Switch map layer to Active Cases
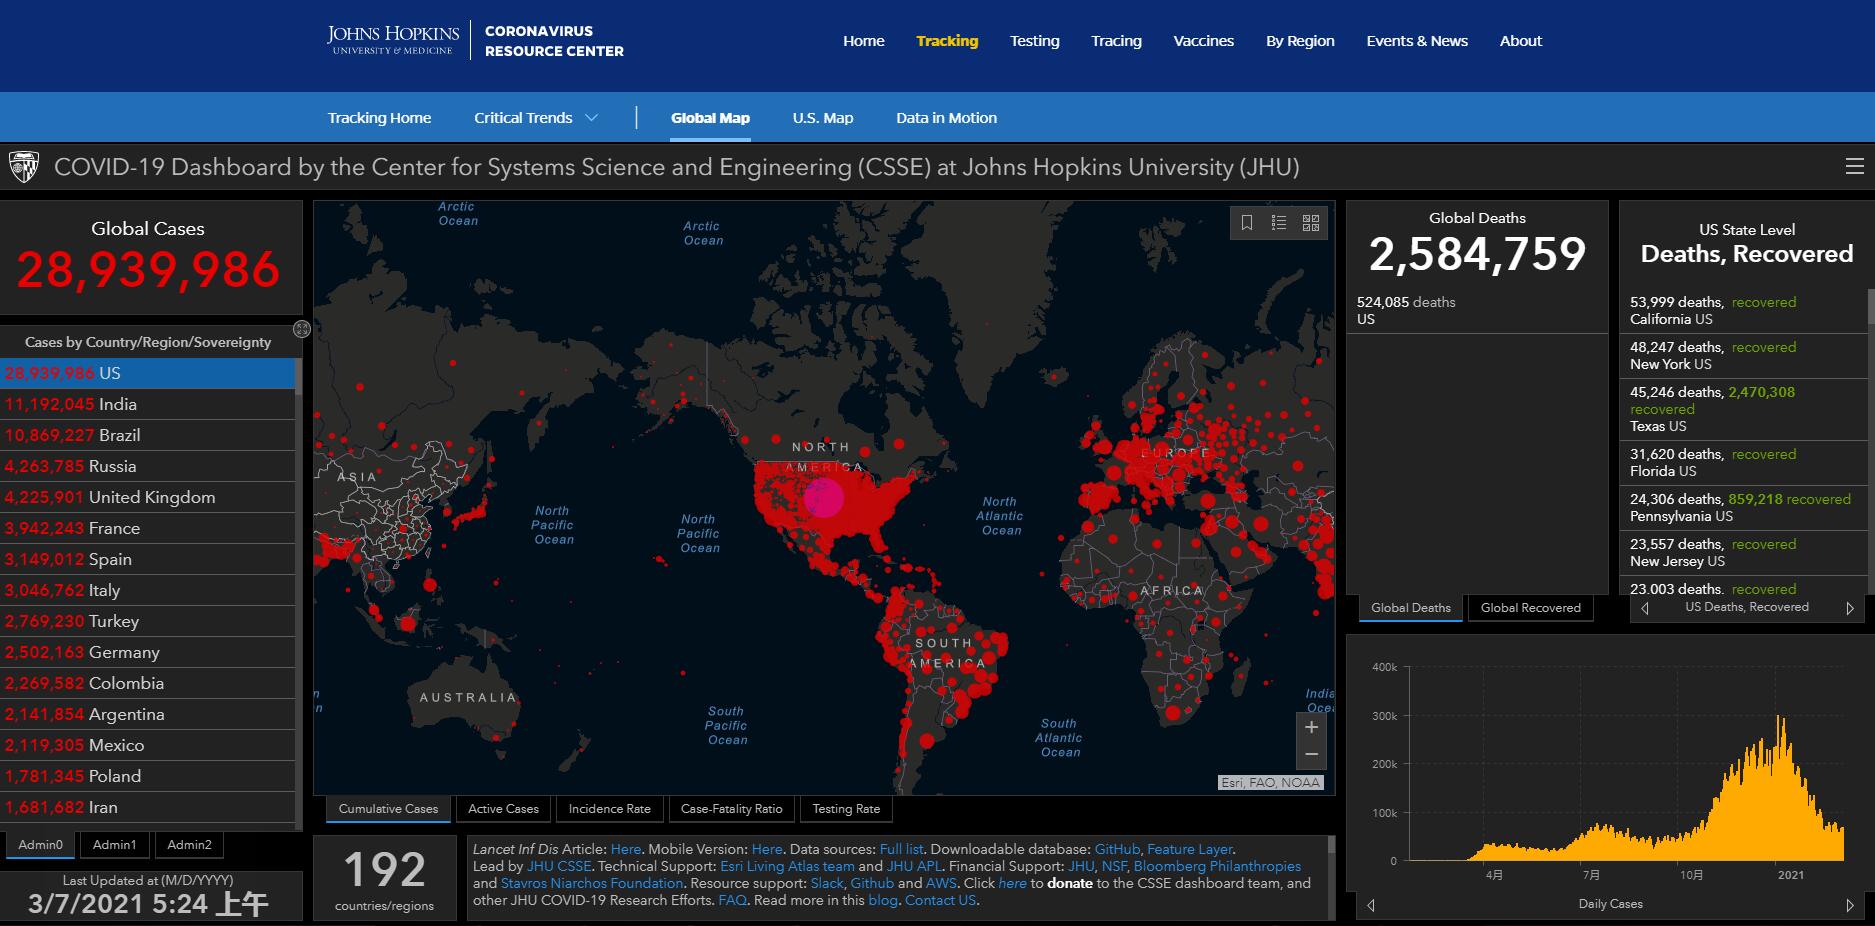Image resolution: width=1875 pixels, height=926 pixels. (x=503, y=809)
